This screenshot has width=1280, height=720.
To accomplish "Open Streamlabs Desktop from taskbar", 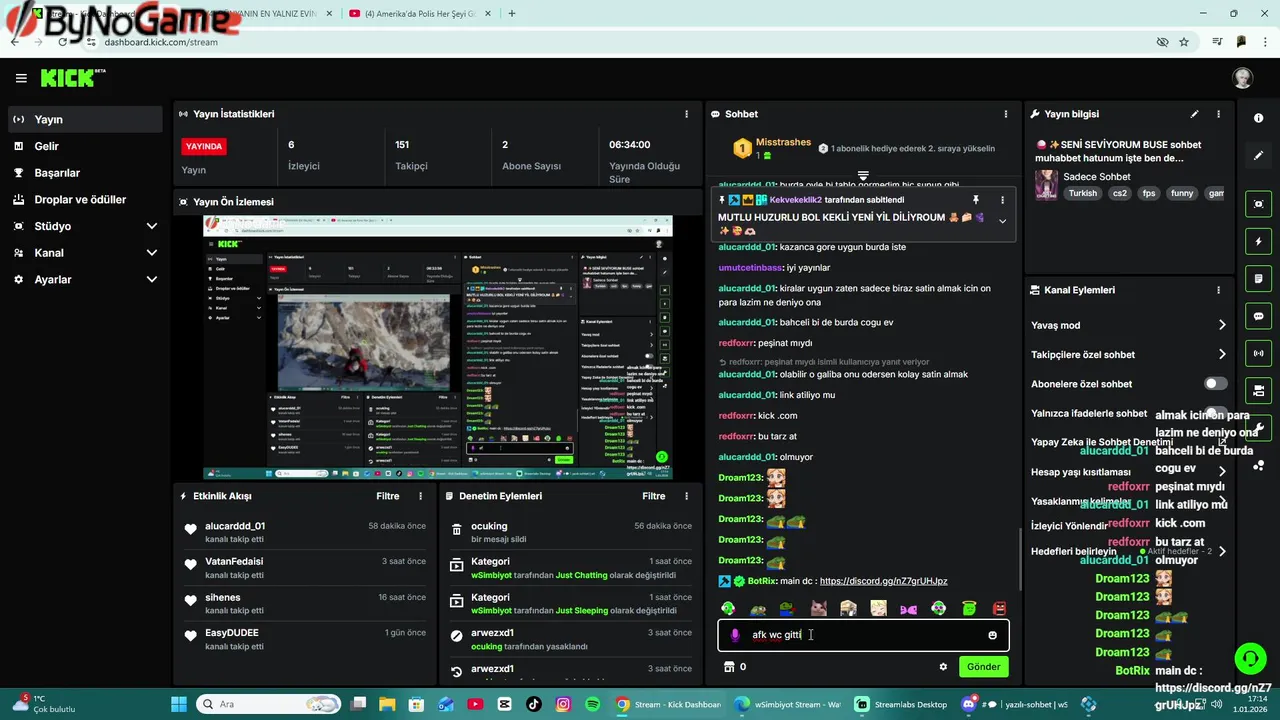I will [901, 704].
